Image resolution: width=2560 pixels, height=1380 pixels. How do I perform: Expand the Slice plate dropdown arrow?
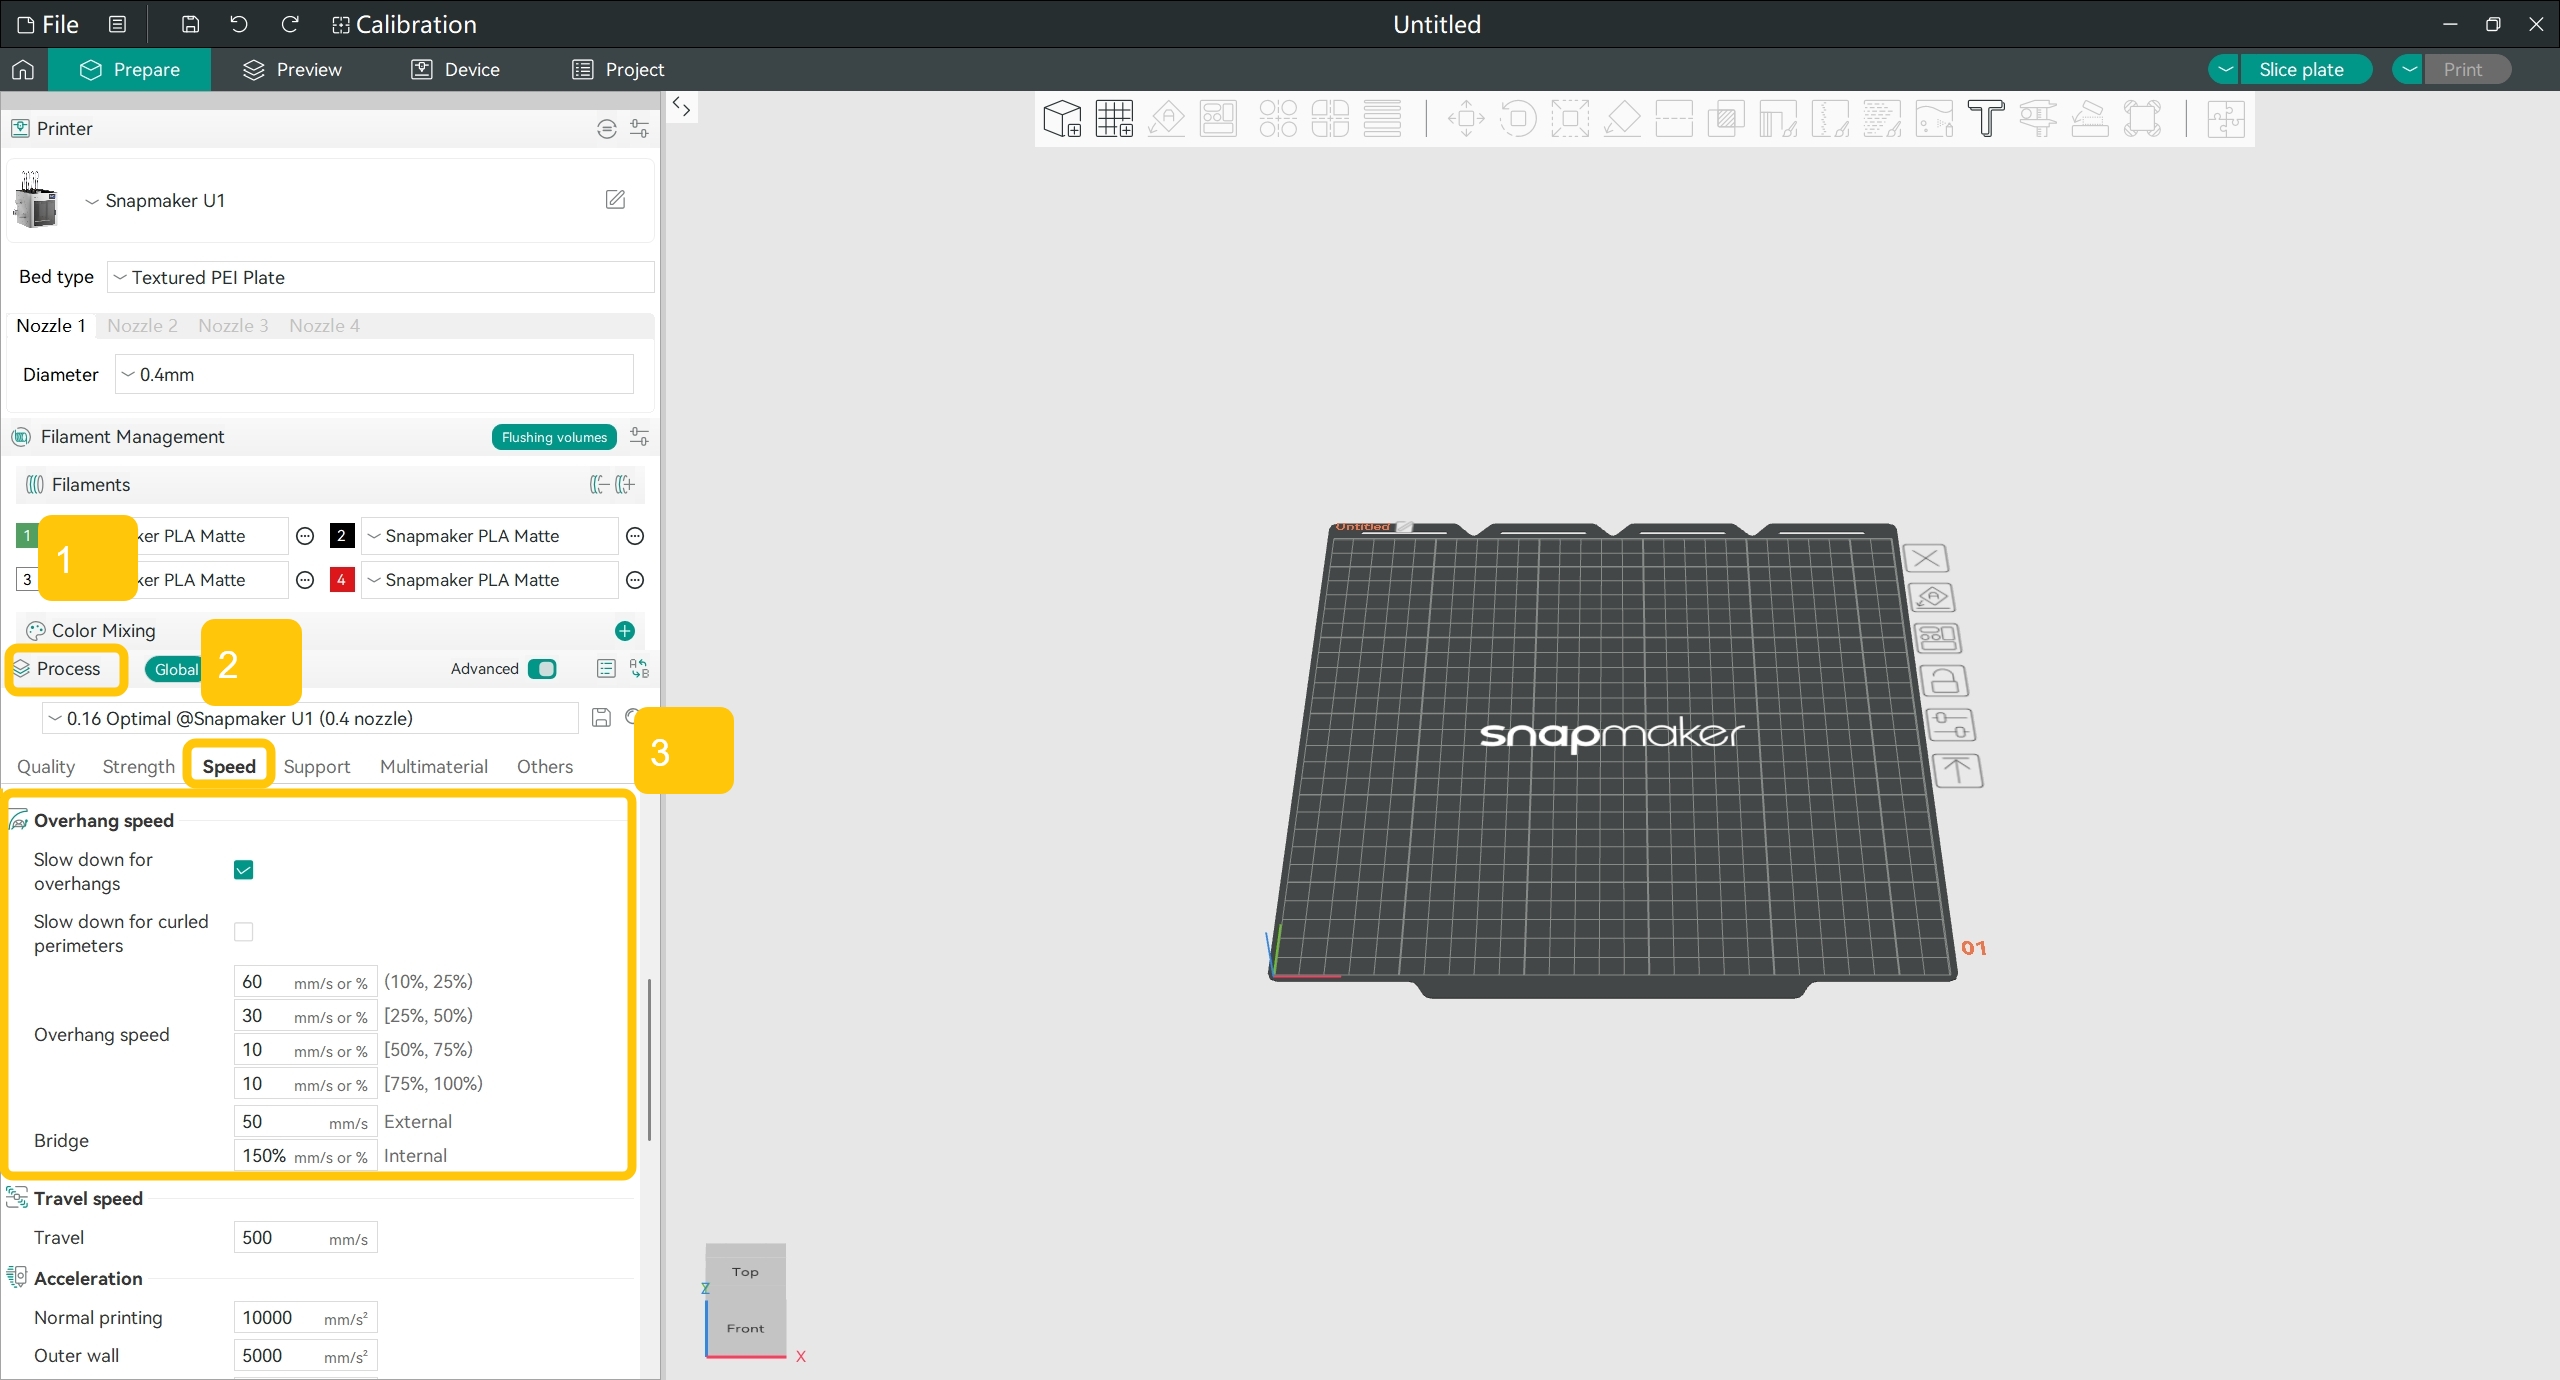[x=2225, y=69]
